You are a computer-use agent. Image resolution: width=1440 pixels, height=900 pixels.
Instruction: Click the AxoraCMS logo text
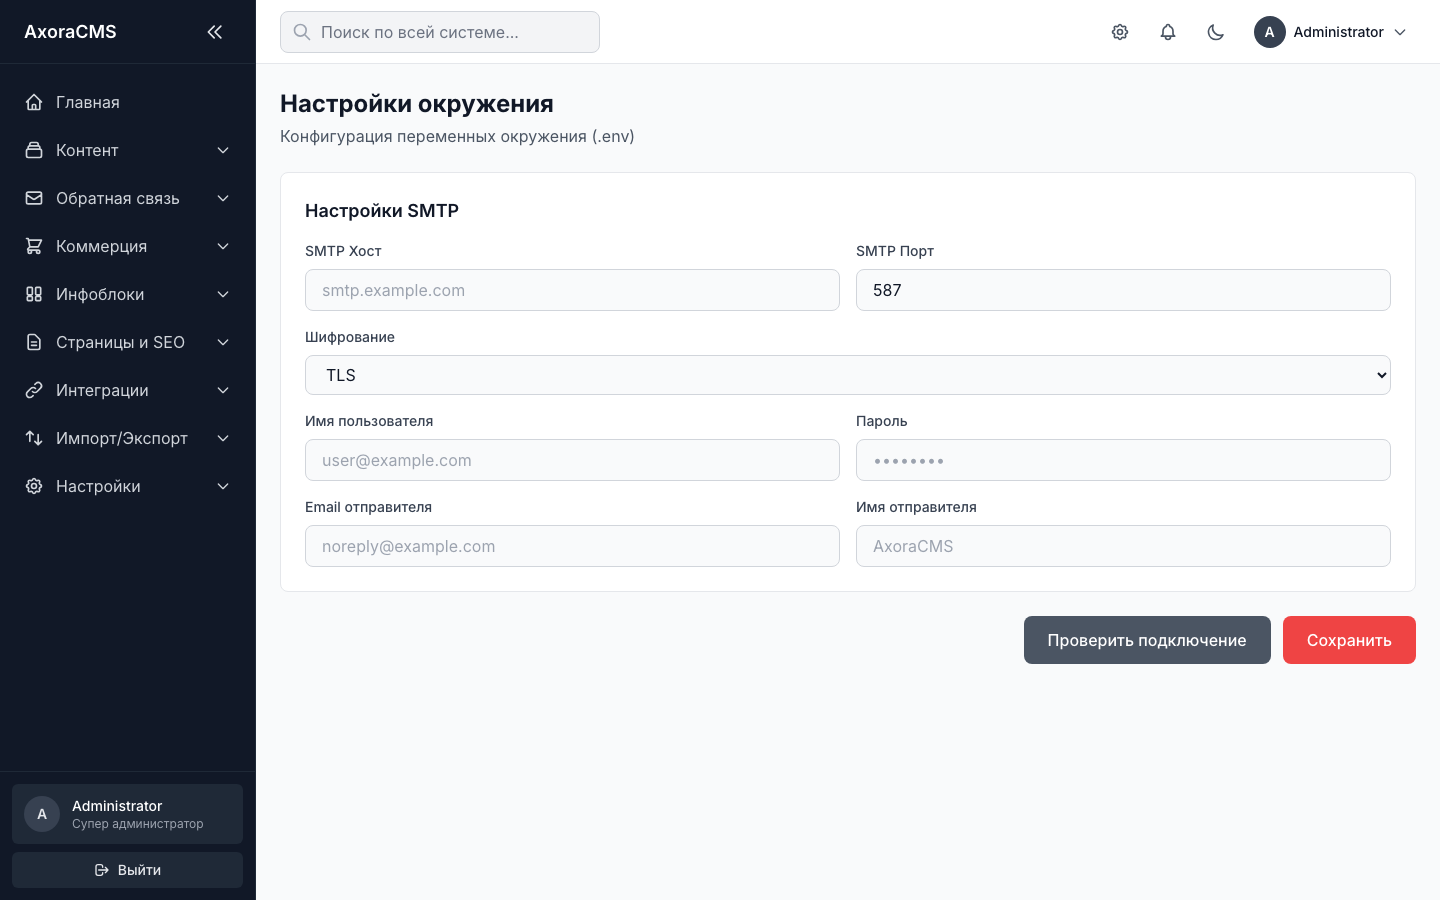pyautogui.click(x=70, y=32)
